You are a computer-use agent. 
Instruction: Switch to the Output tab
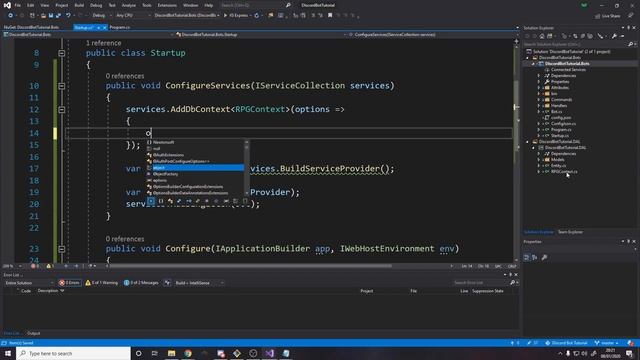coord(33,333)
